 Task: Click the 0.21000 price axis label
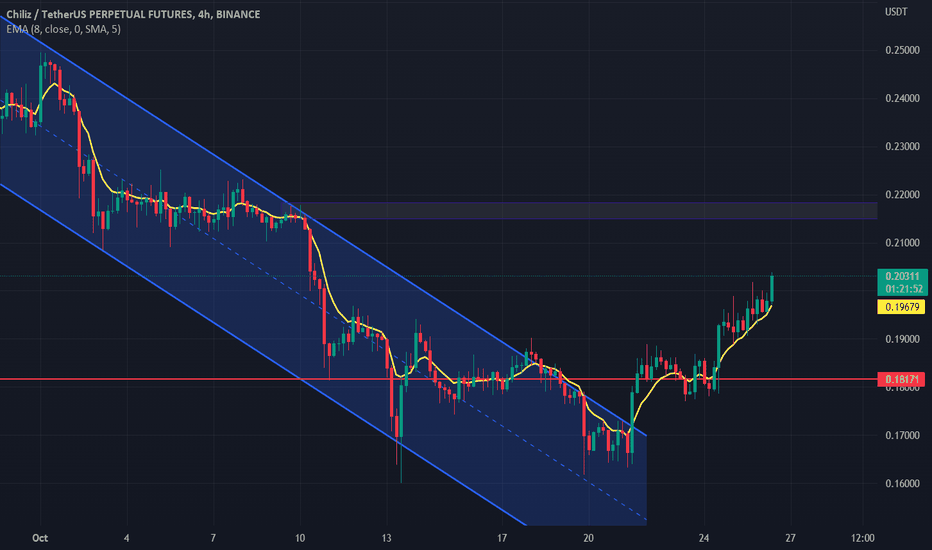(x=902, y=243)
